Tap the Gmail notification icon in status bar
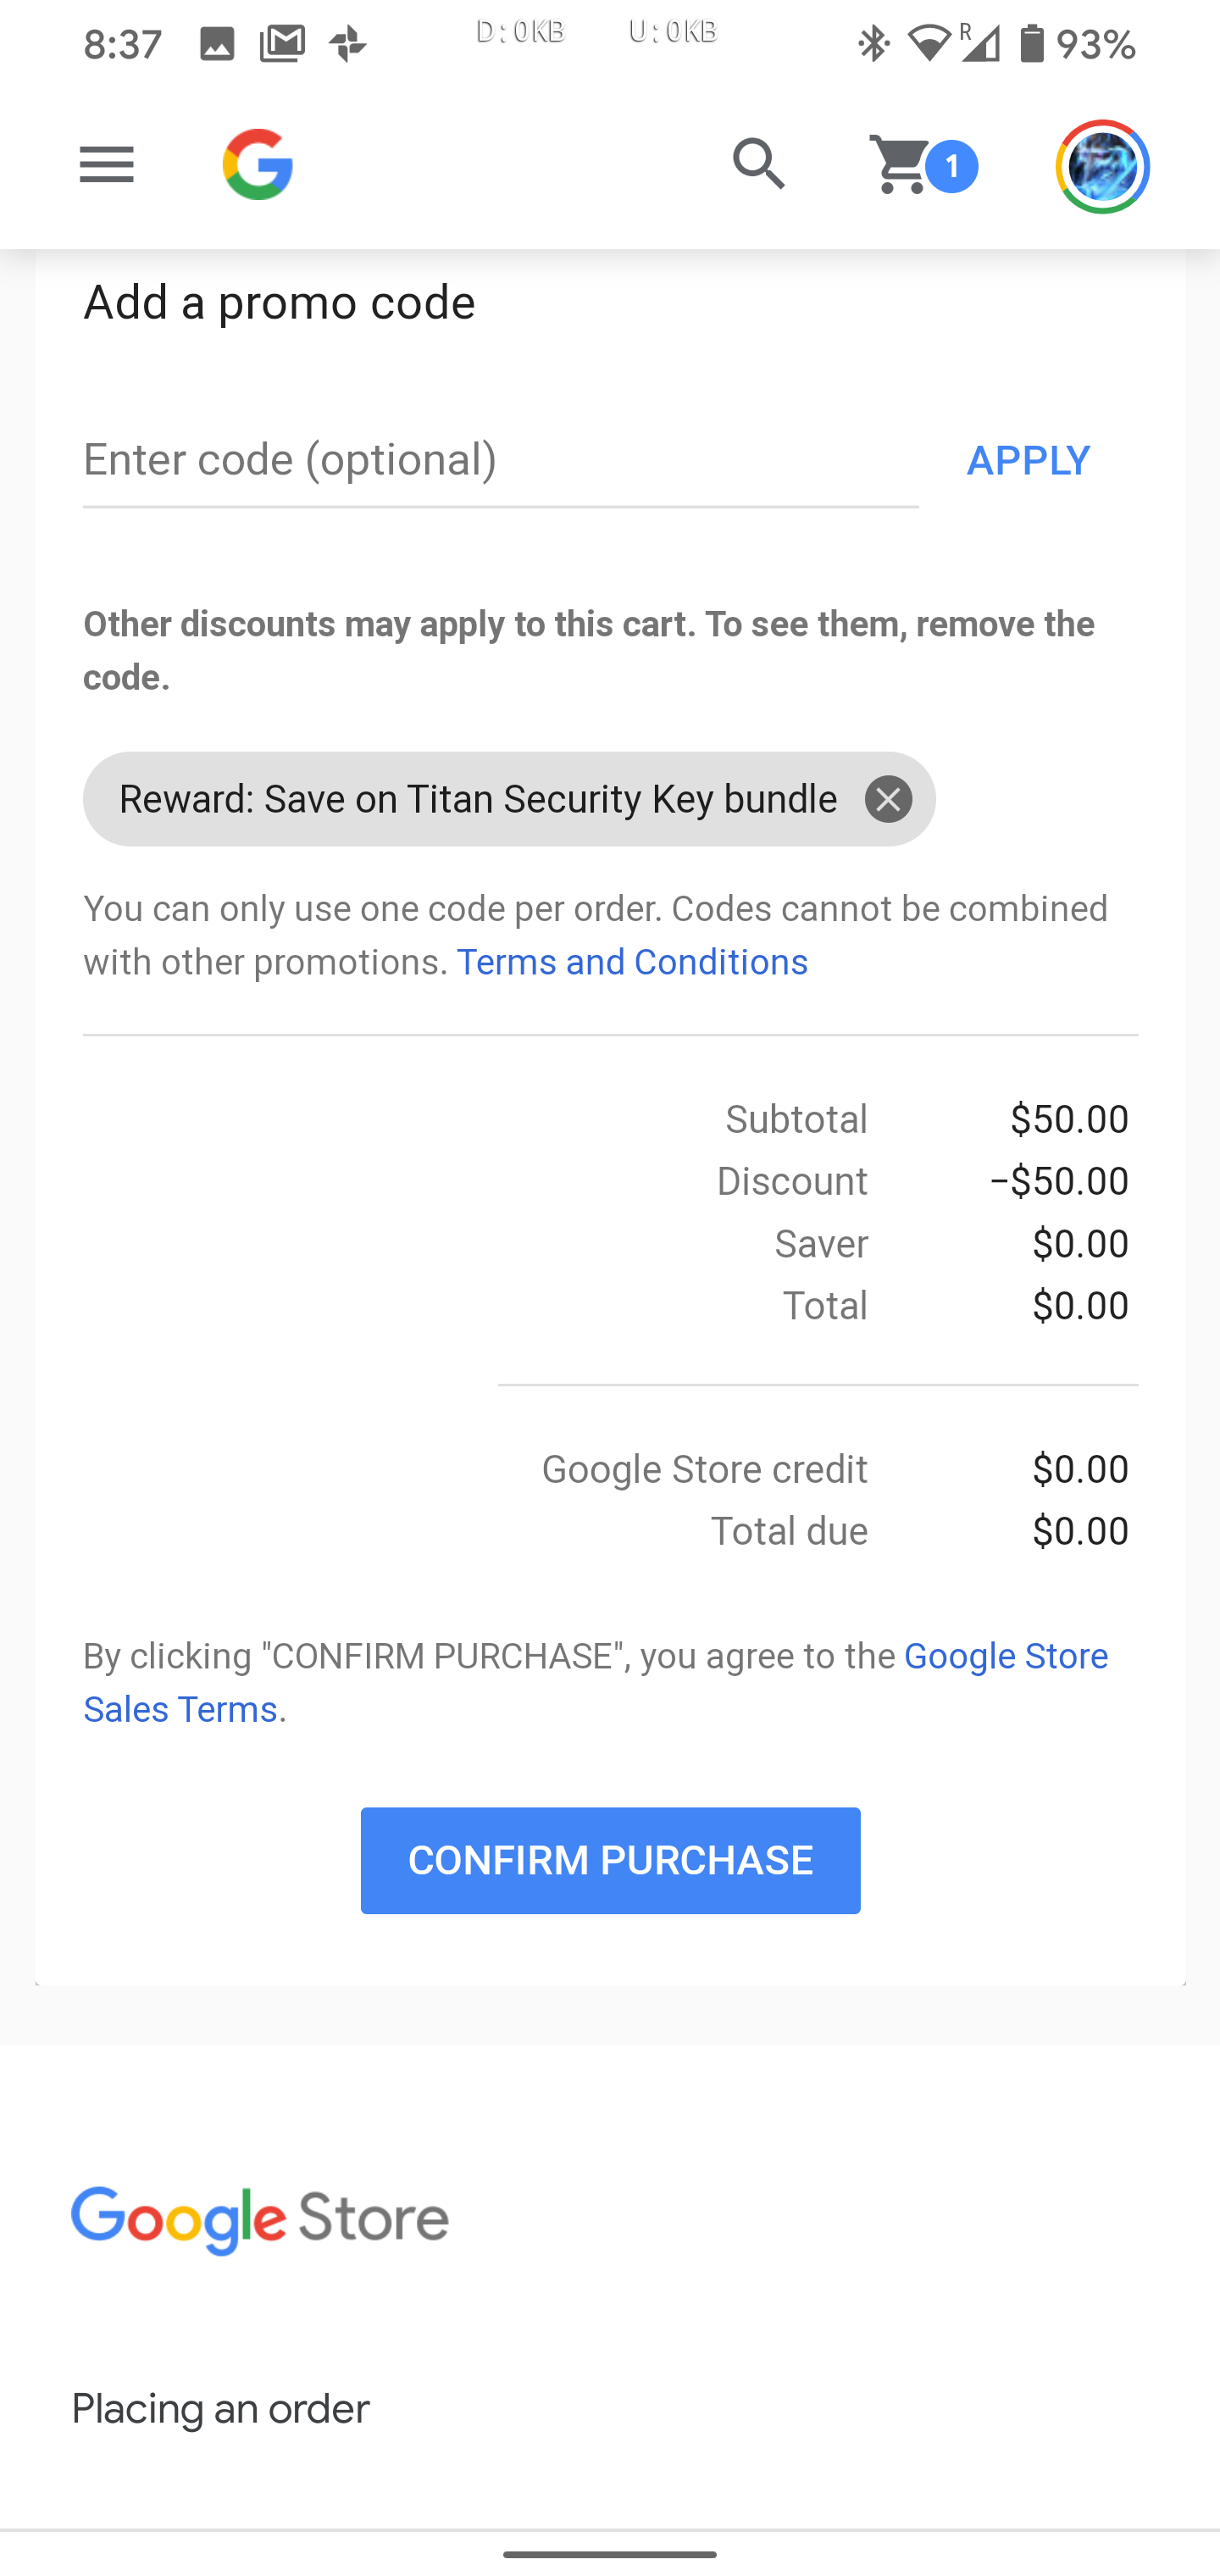The image size is (1220, 2576). point(282,44)
